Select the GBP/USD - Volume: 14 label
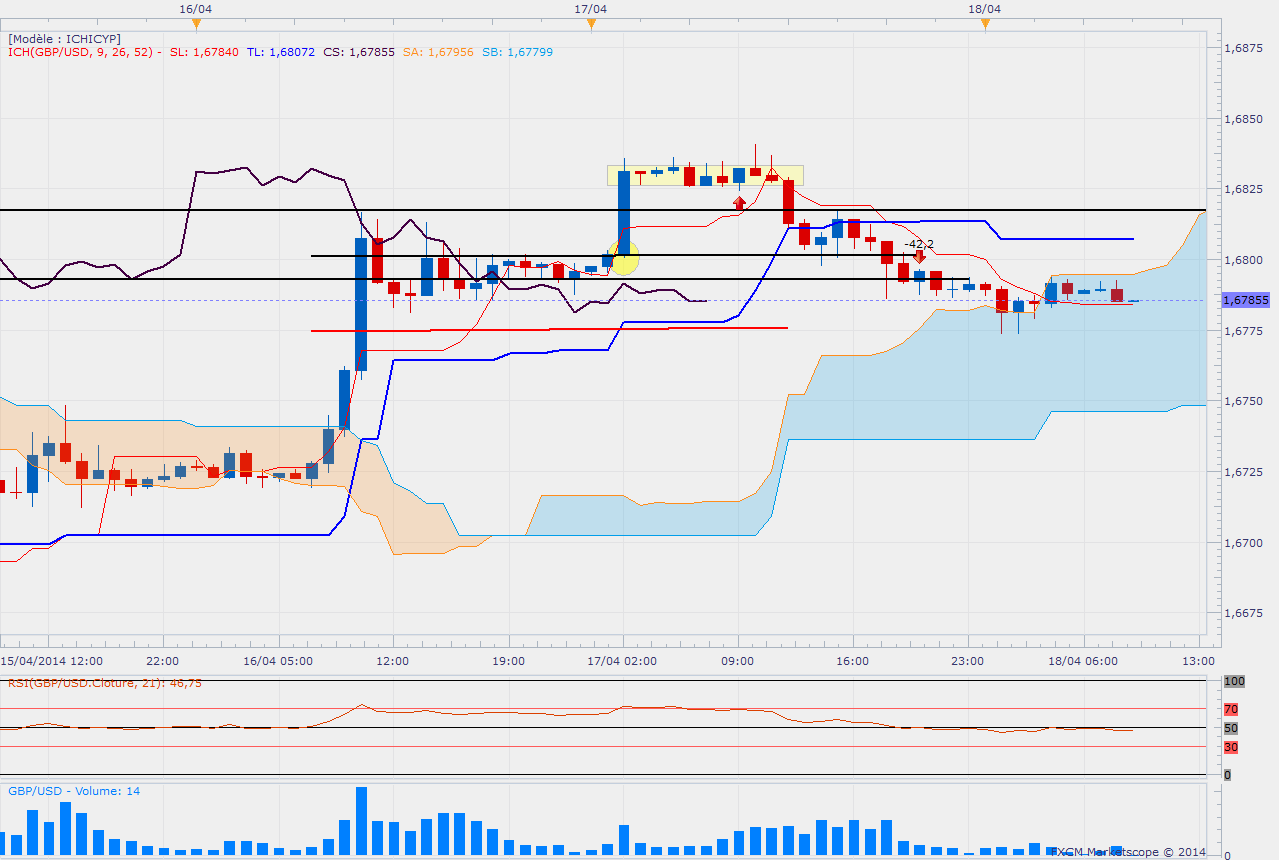1279x860 pixels. point(74,791)
